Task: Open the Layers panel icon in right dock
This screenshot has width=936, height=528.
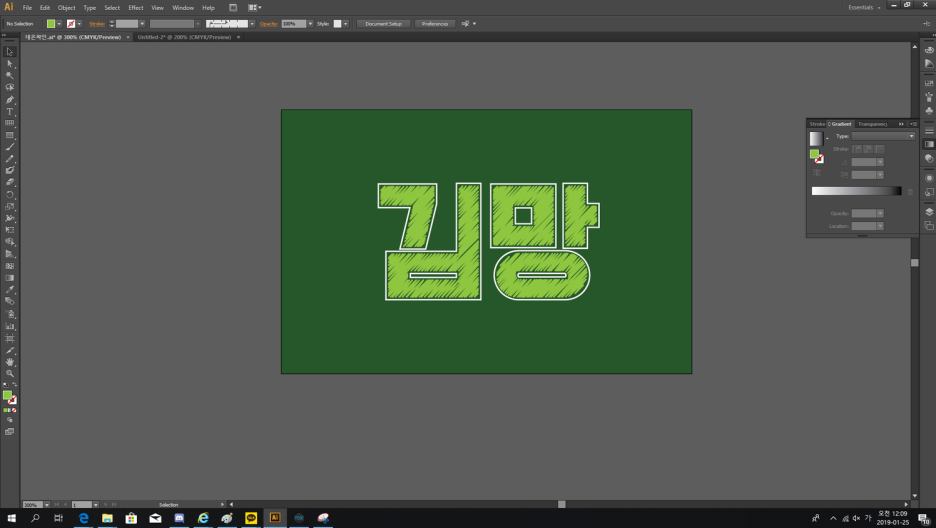Action: pyautogui.click(x=928, y=212)
